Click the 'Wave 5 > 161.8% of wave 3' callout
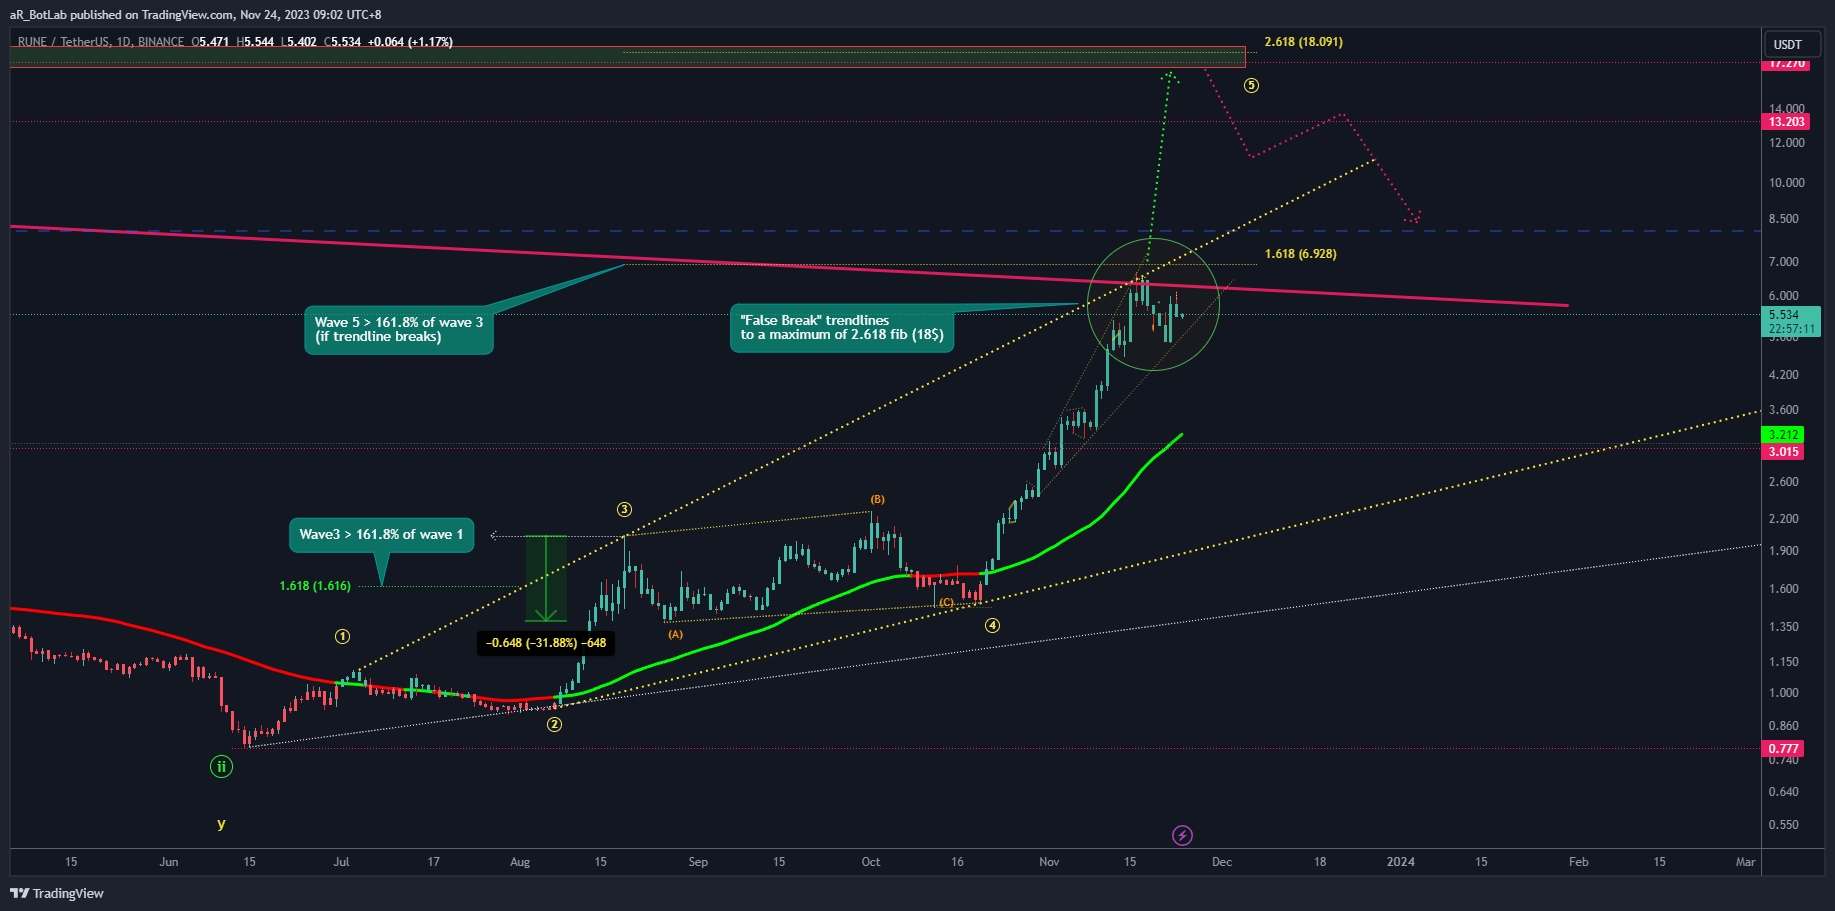The height and width of the screenshot is (911, 1835). tap(398, 329)
